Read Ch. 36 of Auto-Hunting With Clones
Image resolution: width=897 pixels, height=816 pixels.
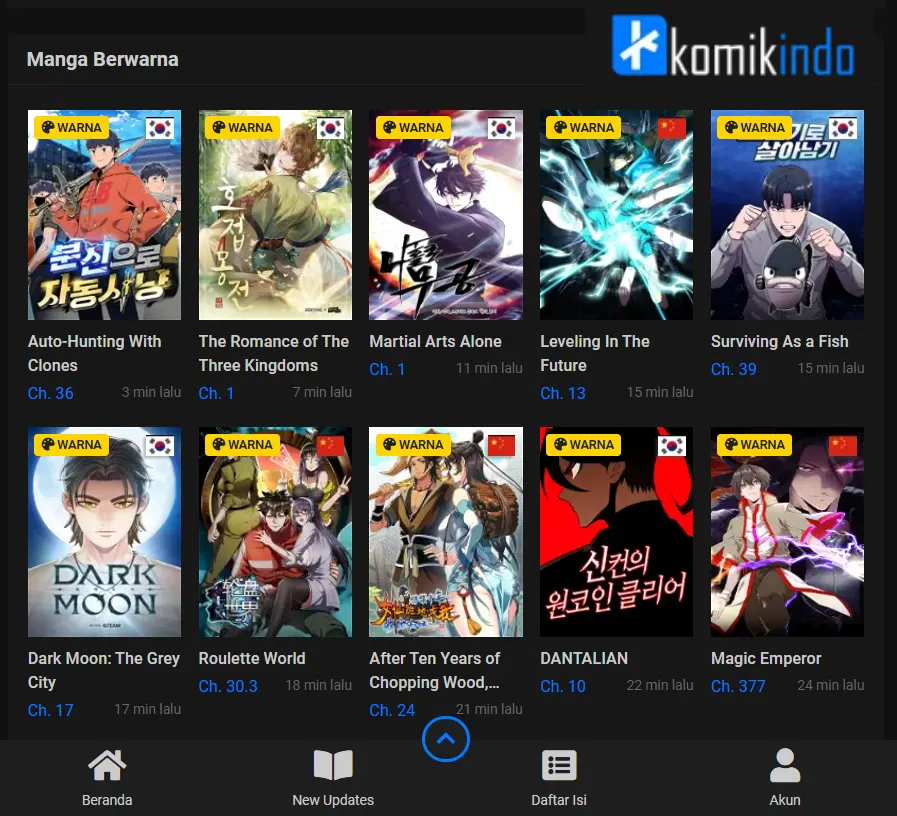point(50,393)
